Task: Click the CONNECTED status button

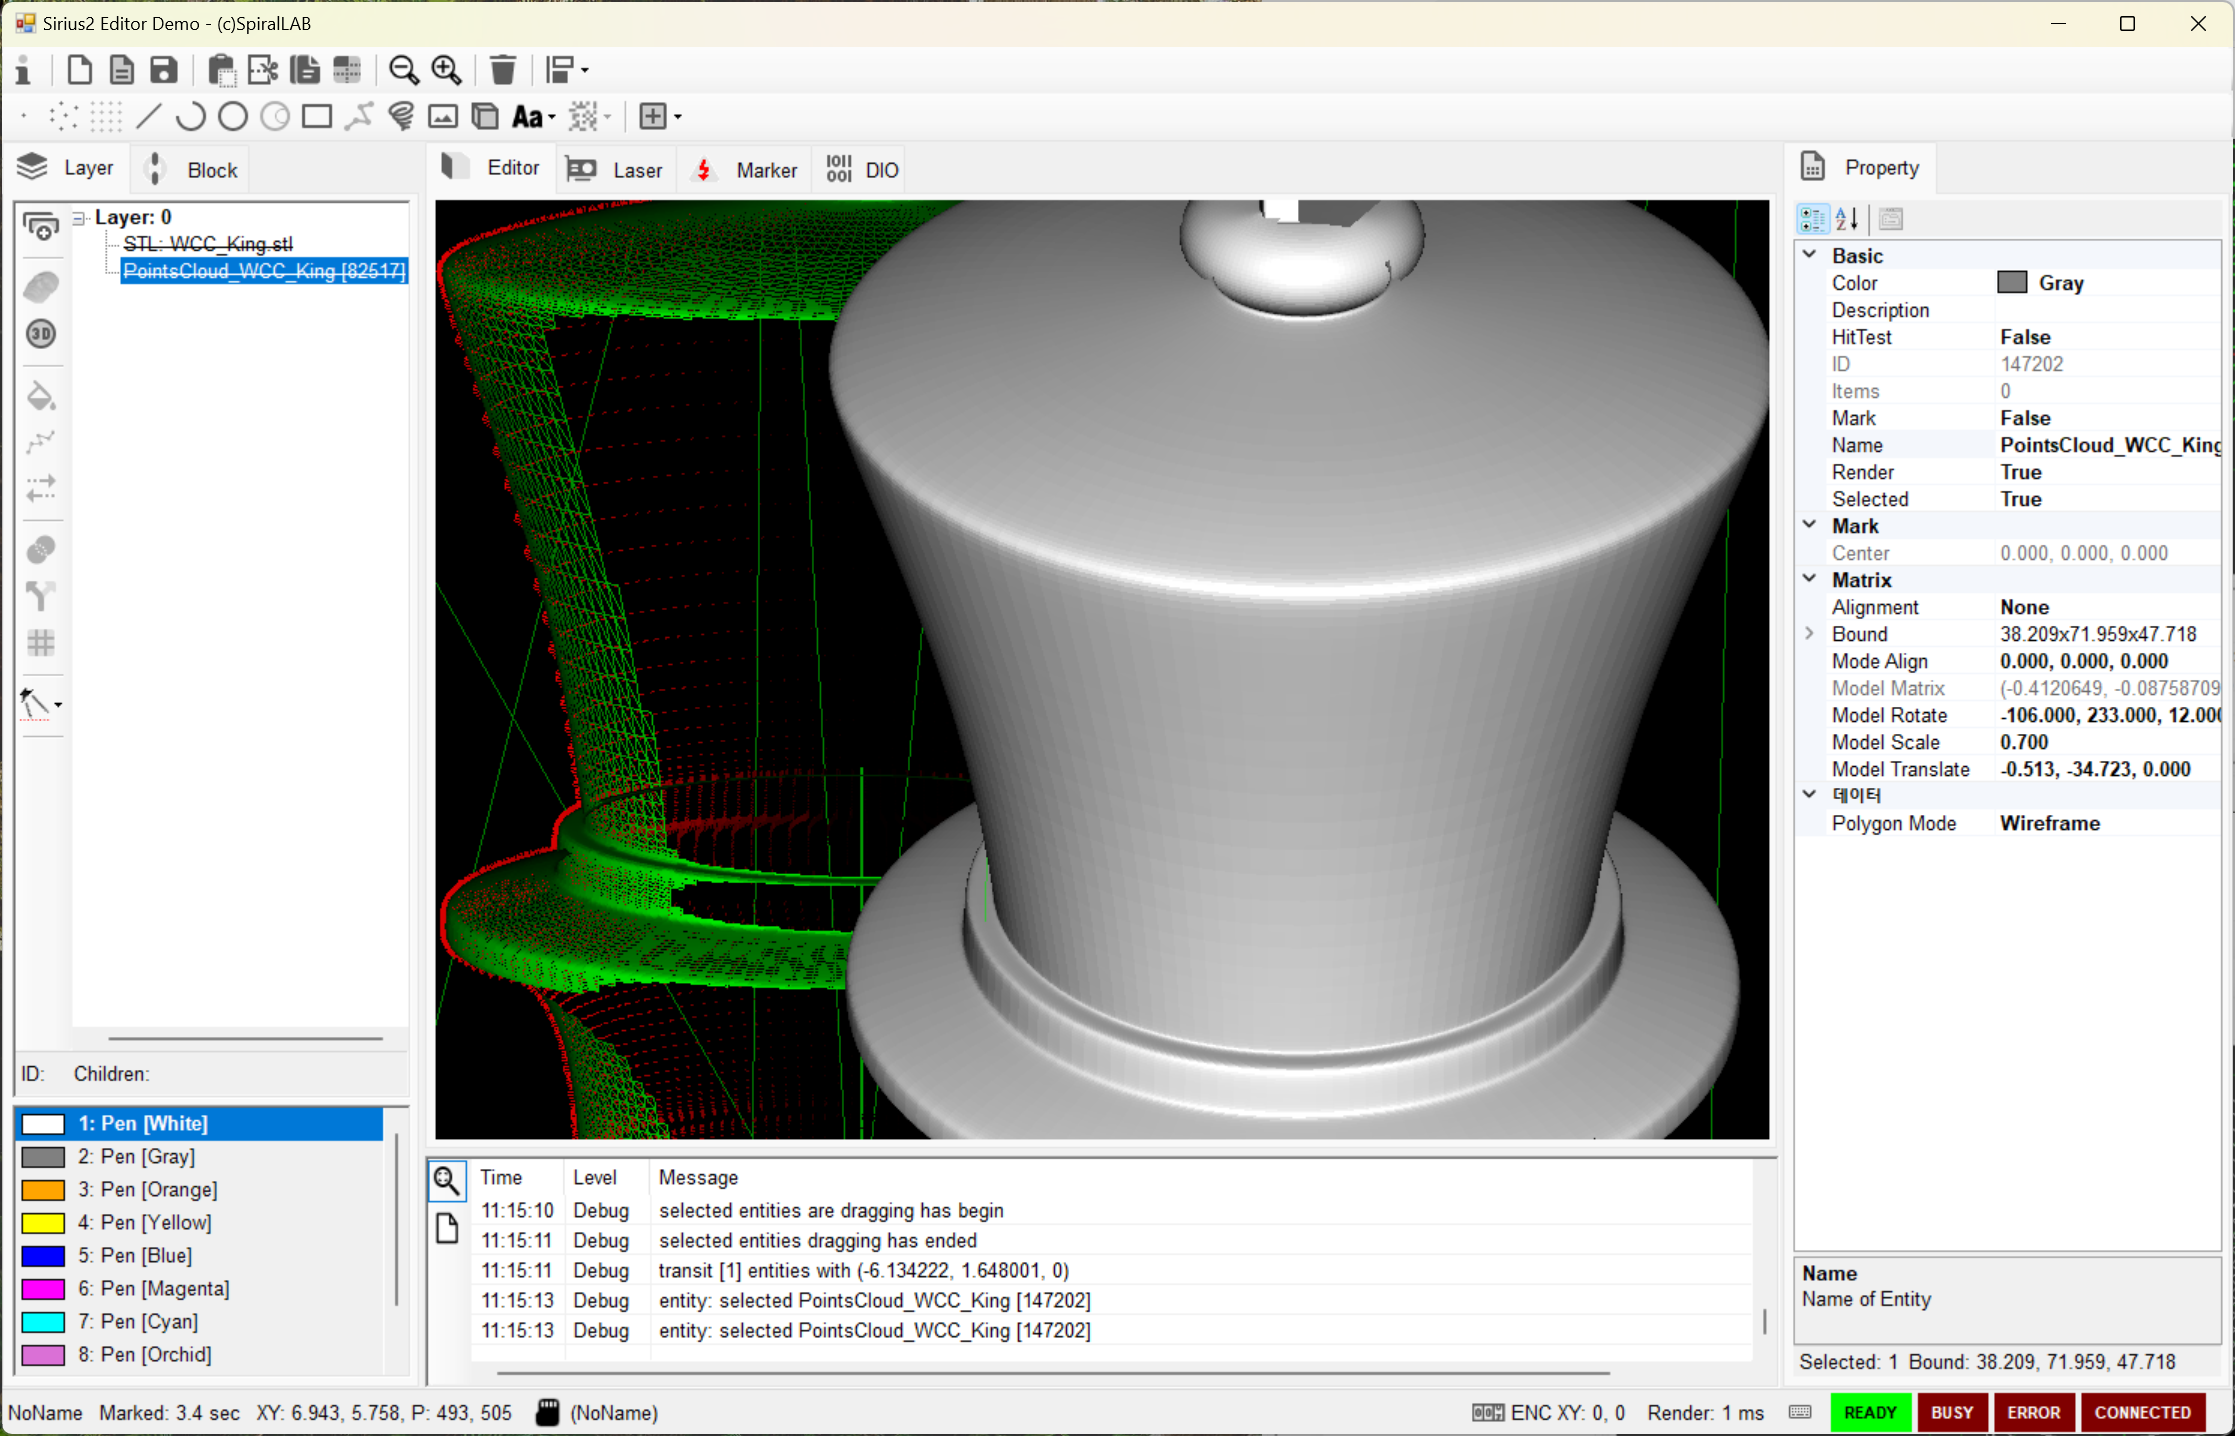Action: point(2142,1412)
